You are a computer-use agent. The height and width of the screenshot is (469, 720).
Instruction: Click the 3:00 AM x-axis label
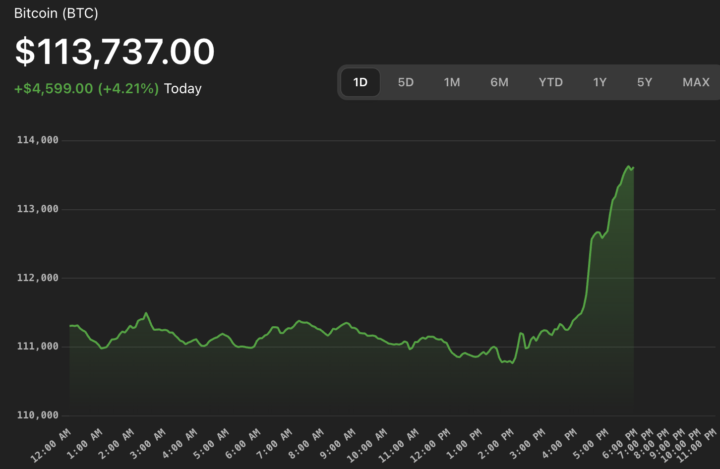148,444
